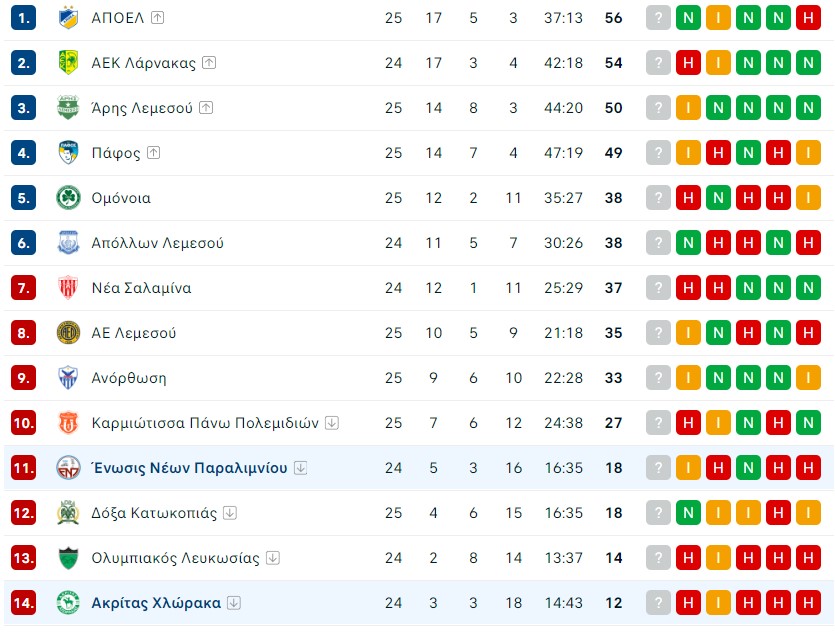835x633 pixels.
Task: Click the down arrow next to Καρμιώτισσα
Action: (332, 423)
